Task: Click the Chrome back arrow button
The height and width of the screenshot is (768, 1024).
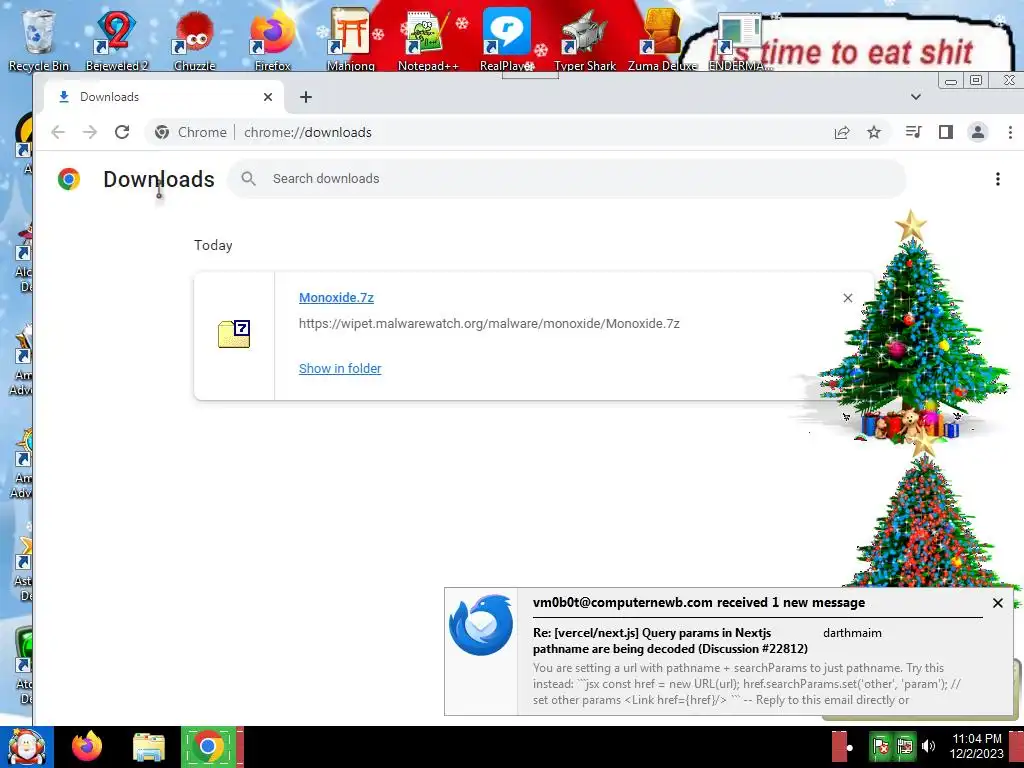Action: point(58,133)
